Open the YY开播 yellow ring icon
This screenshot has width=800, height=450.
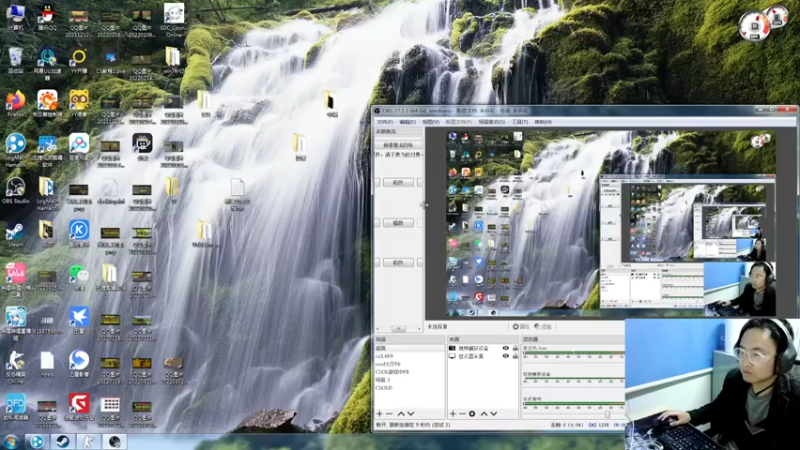[79, 60]
